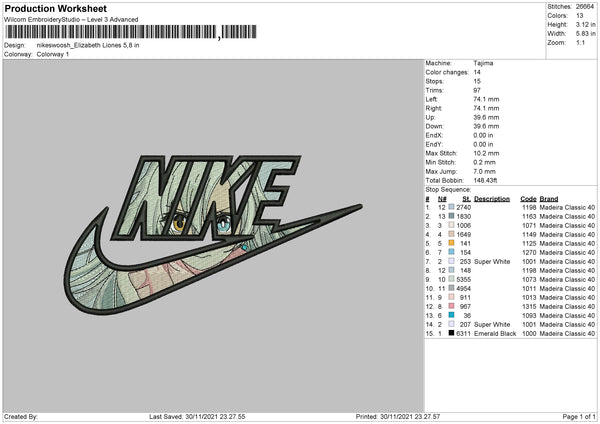Image resolution: width=600 pixels, height=424 pixels.
Task: Click the Colorway 1 value
Action: coord(53,54)
